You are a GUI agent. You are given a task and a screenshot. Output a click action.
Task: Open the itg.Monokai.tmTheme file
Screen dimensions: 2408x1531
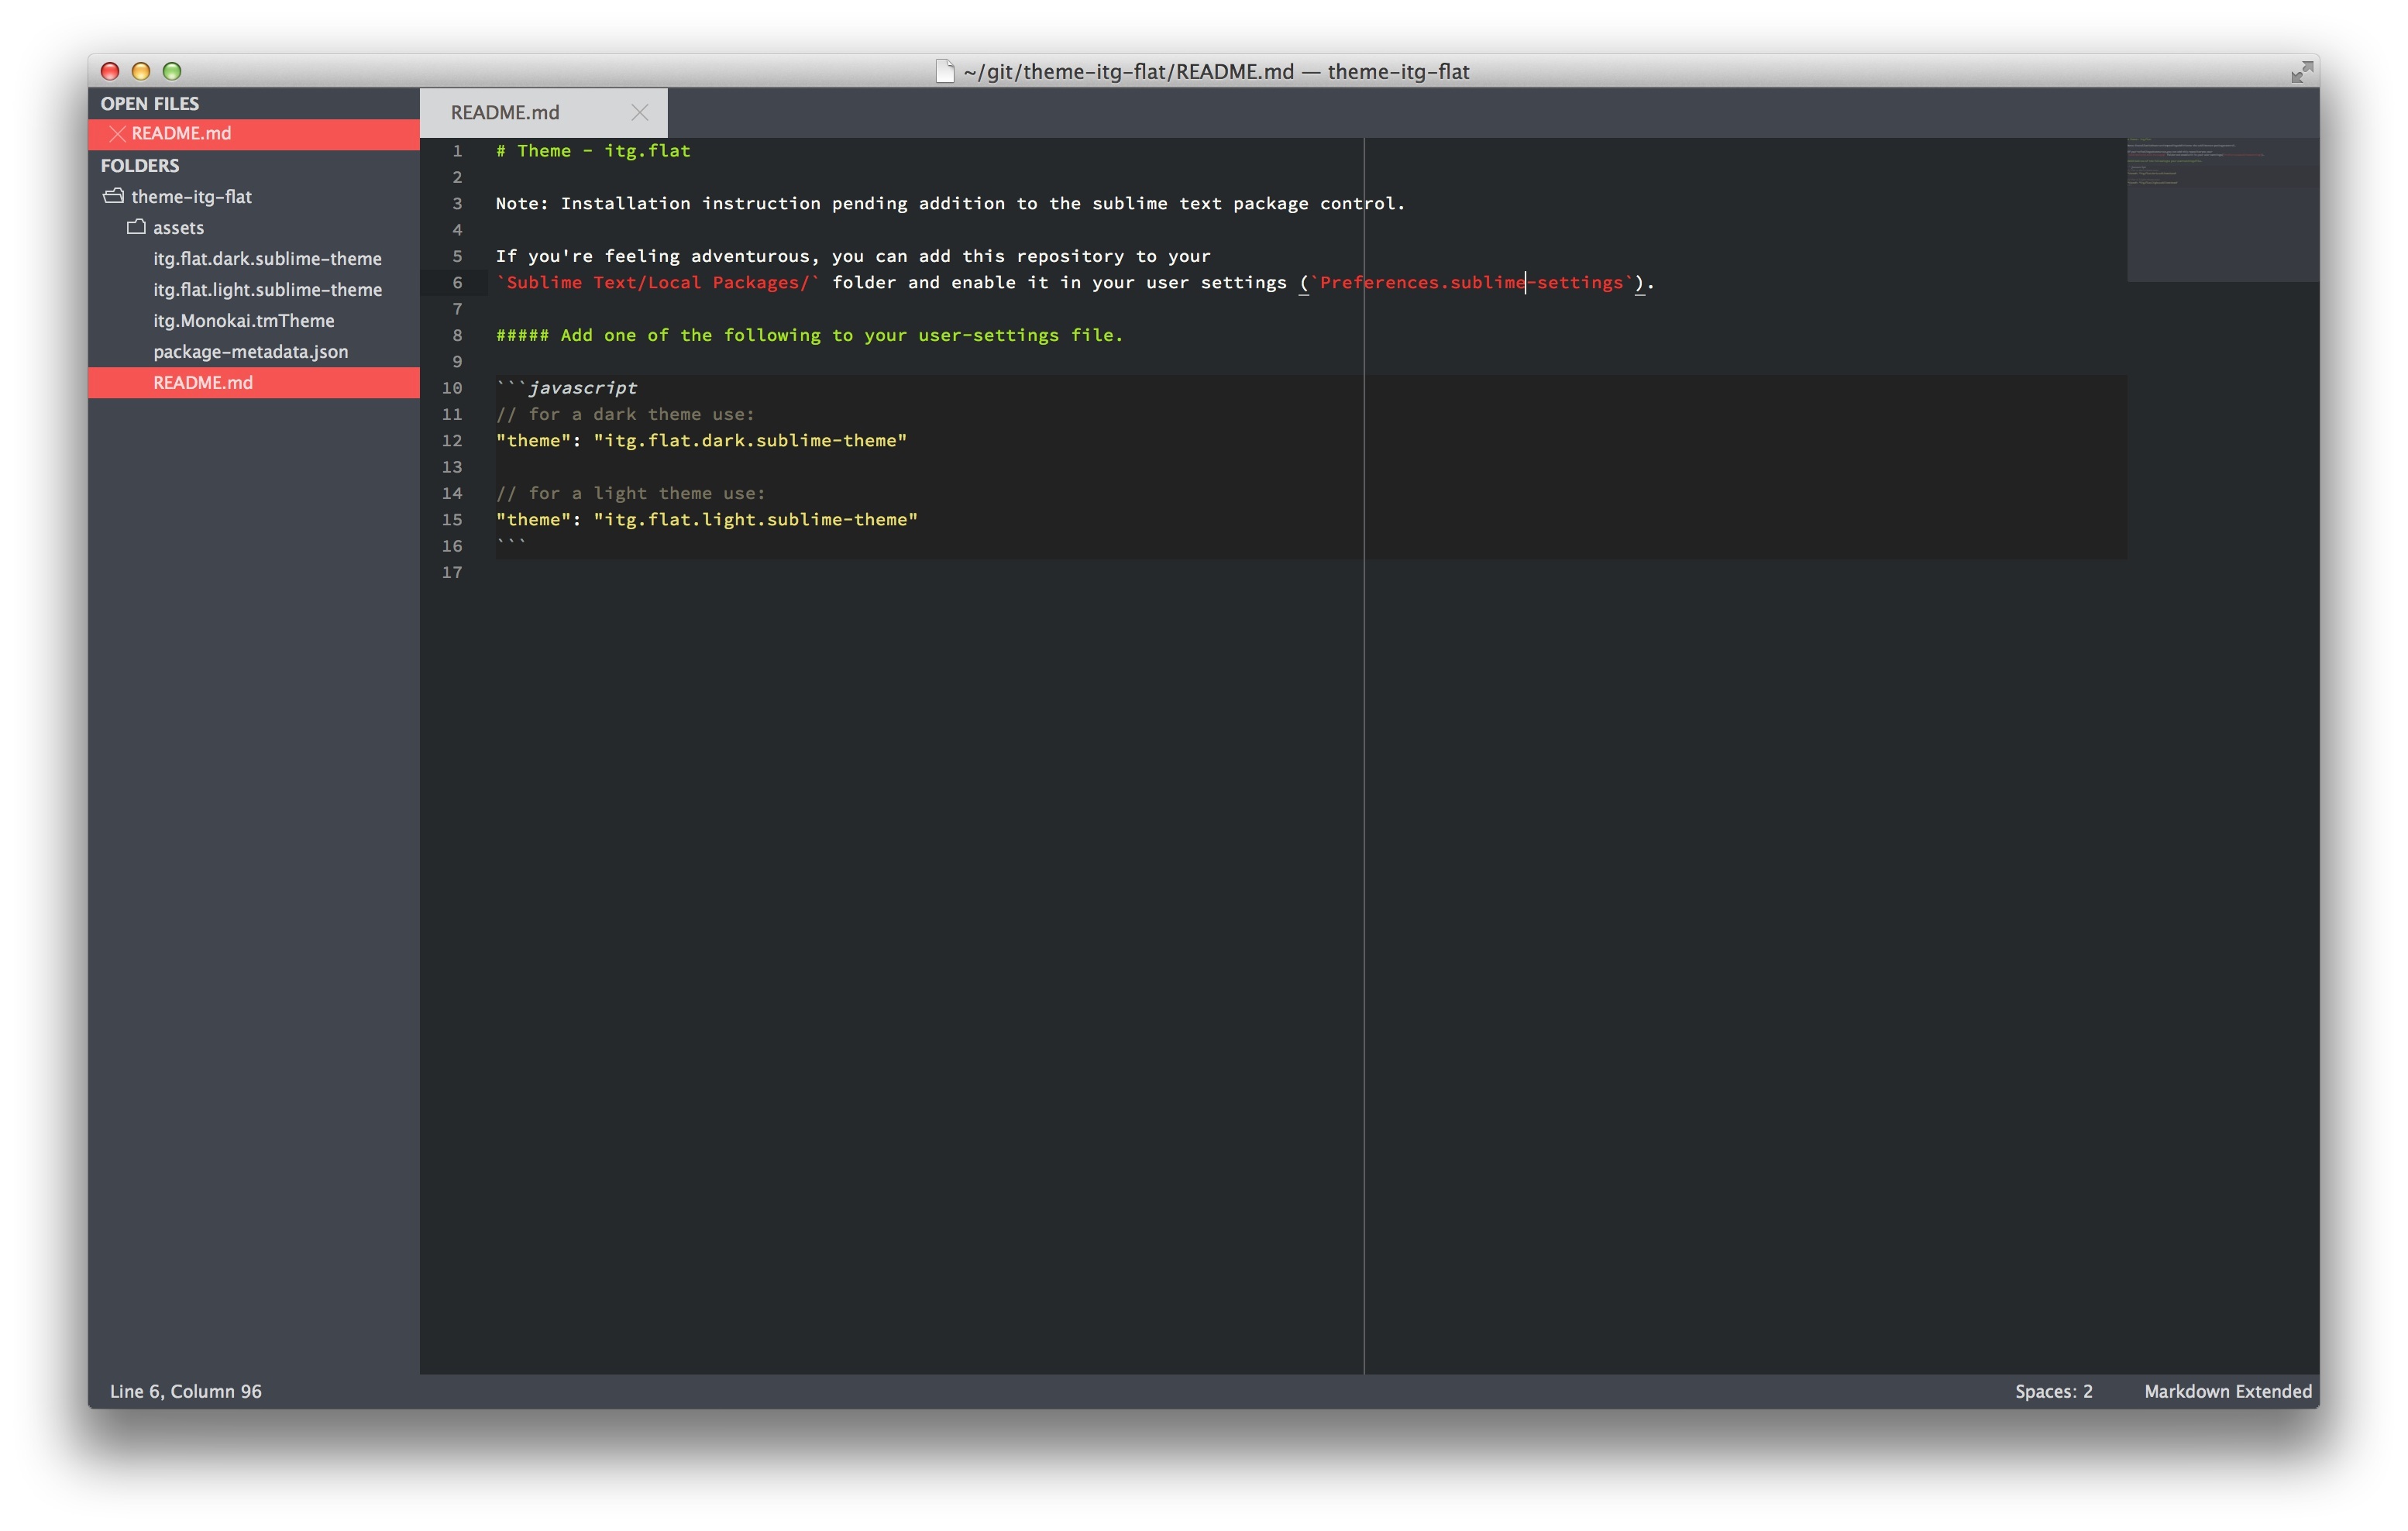[x=243, y=320]
